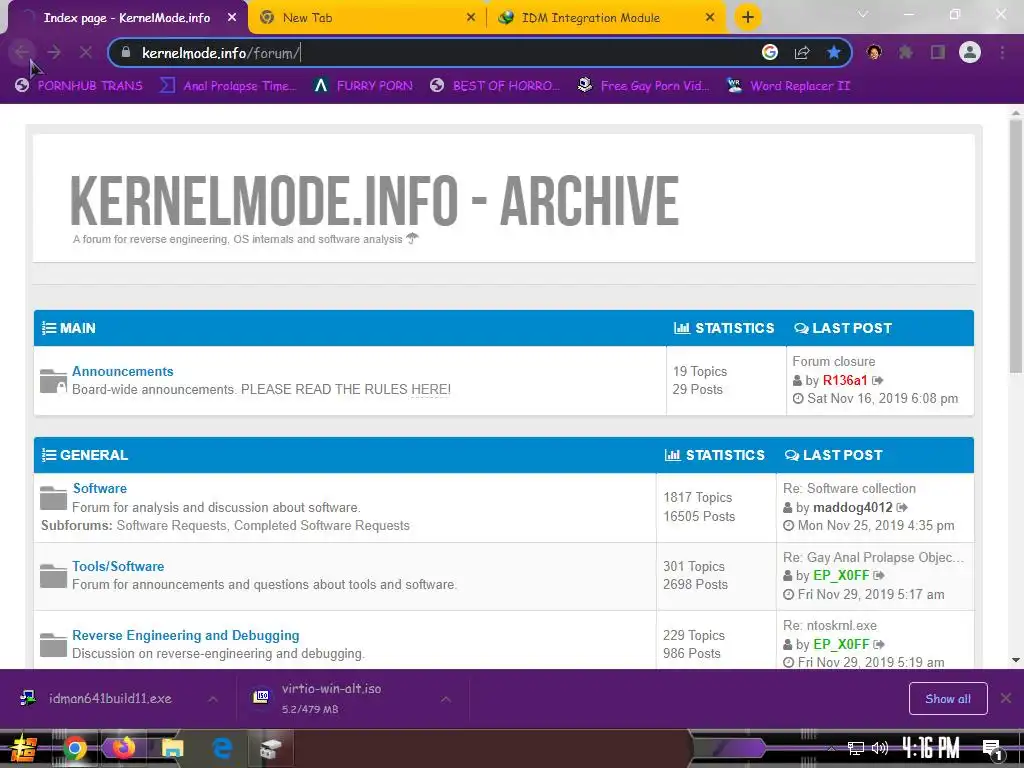Click the 1817 Topics text
Viewport: 1024px width, 768px height.
(697, 497)
